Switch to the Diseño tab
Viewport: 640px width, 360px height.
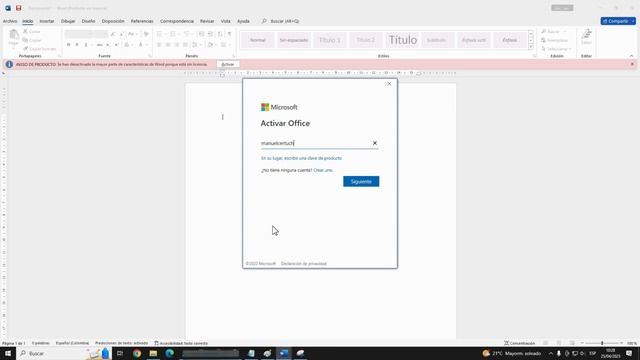point(88,21)
